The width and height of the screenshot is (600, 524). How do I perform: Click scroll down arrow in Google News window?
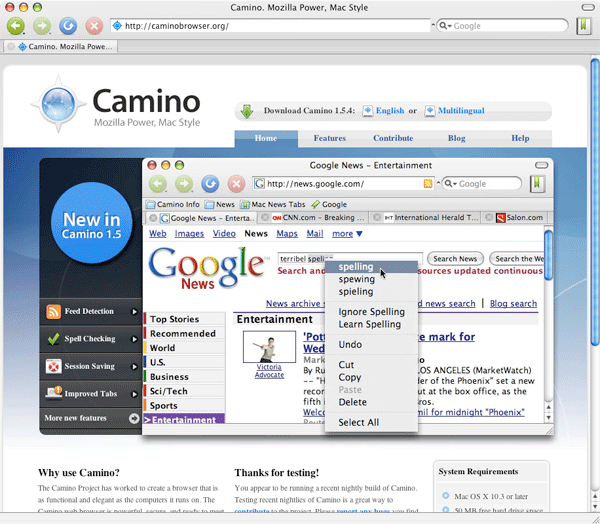pos(548,418)
